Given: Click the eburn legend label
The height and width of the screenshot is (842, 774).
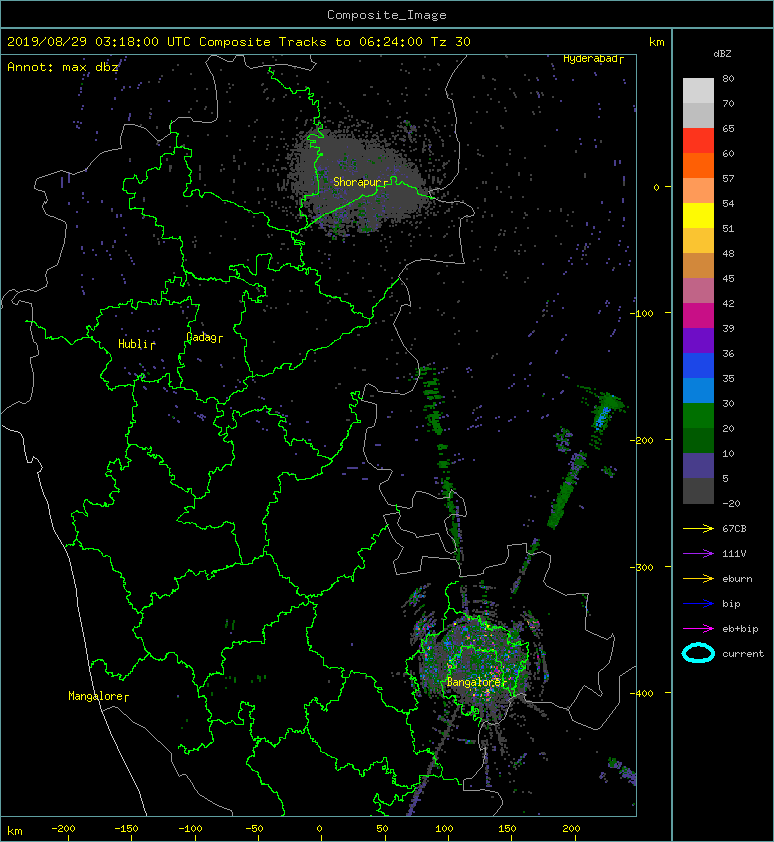Looking at the screenshot, I should pos(737,579).
